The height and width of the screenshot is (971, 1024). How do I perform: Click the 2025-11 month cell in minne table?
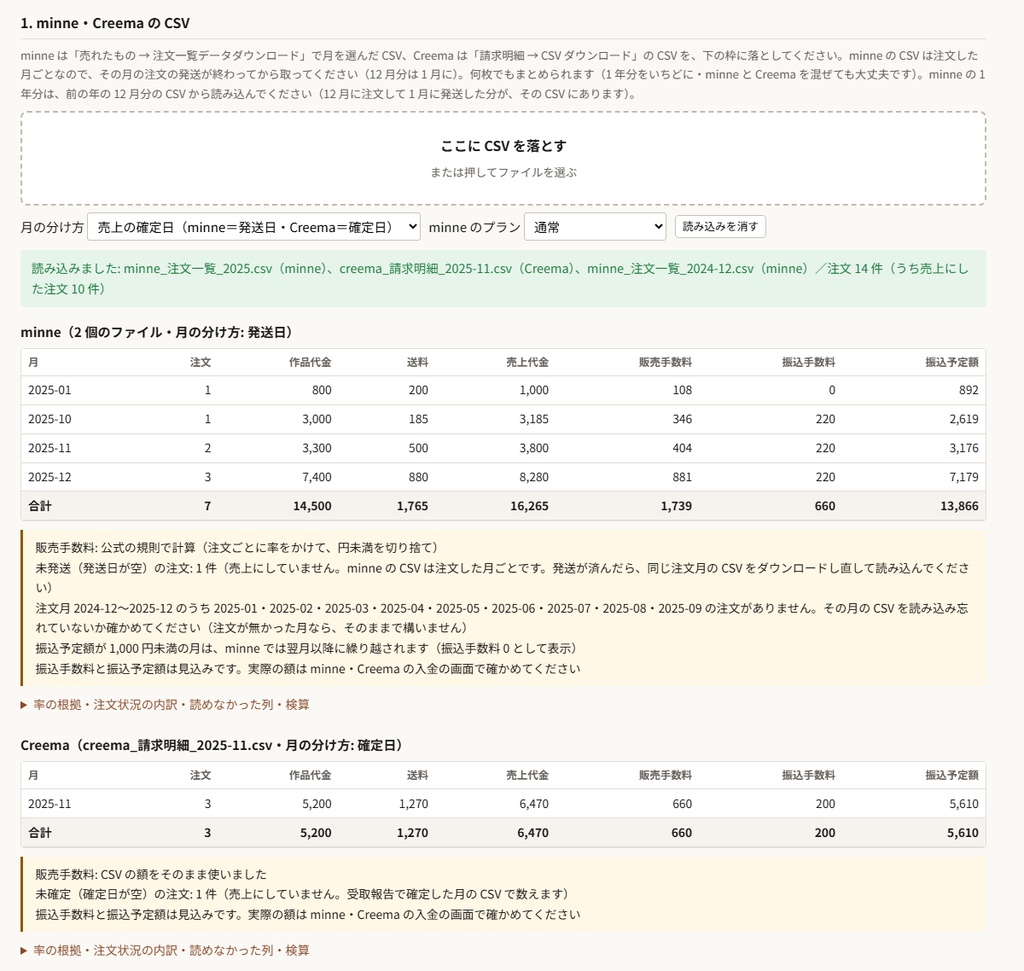click(x=50, y=448)
